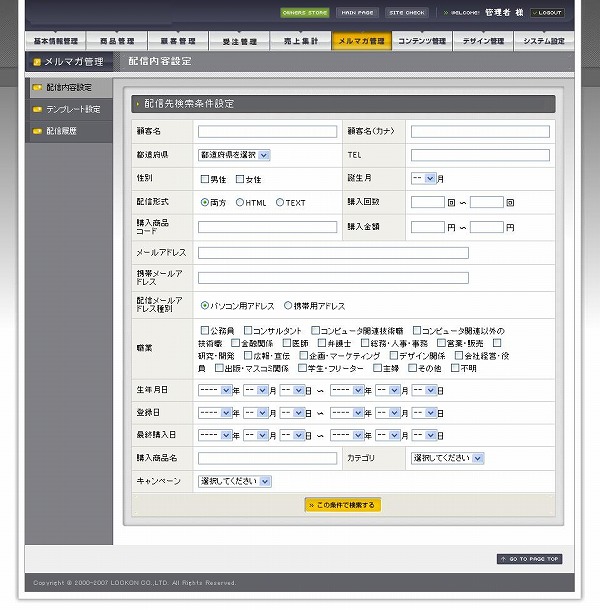
Task: Check the 主婦 checkbox
Action: [x=377, y=368]
